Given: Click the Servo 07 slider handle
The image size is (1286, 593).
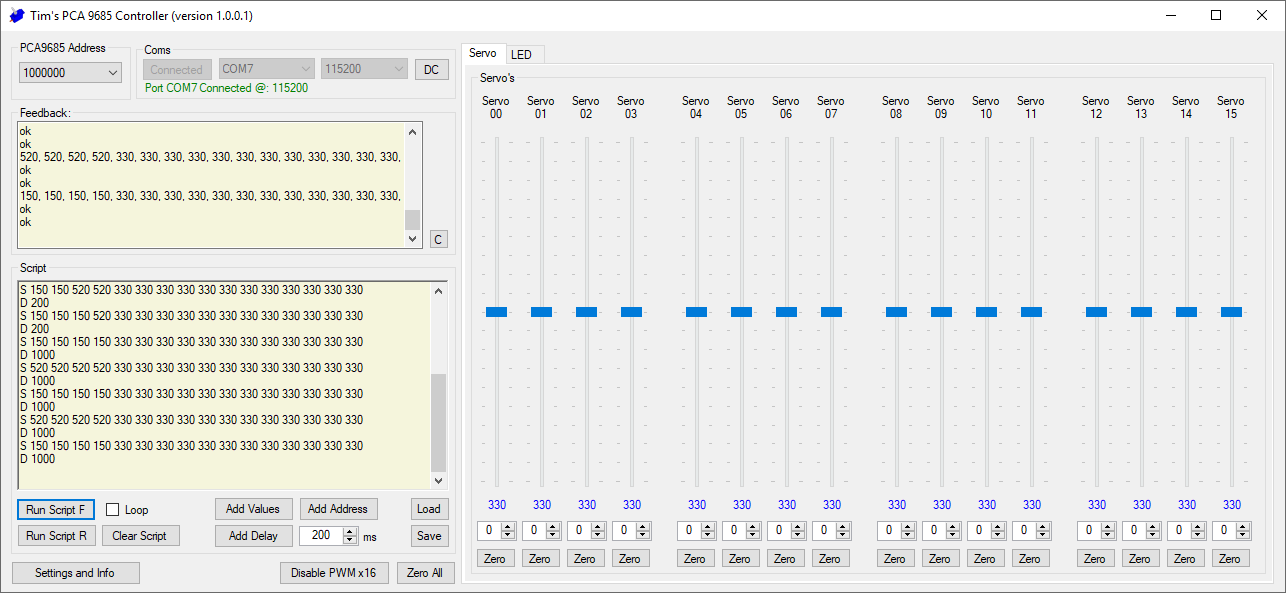Looking at the screenshot, I should (x=831, y=312).
